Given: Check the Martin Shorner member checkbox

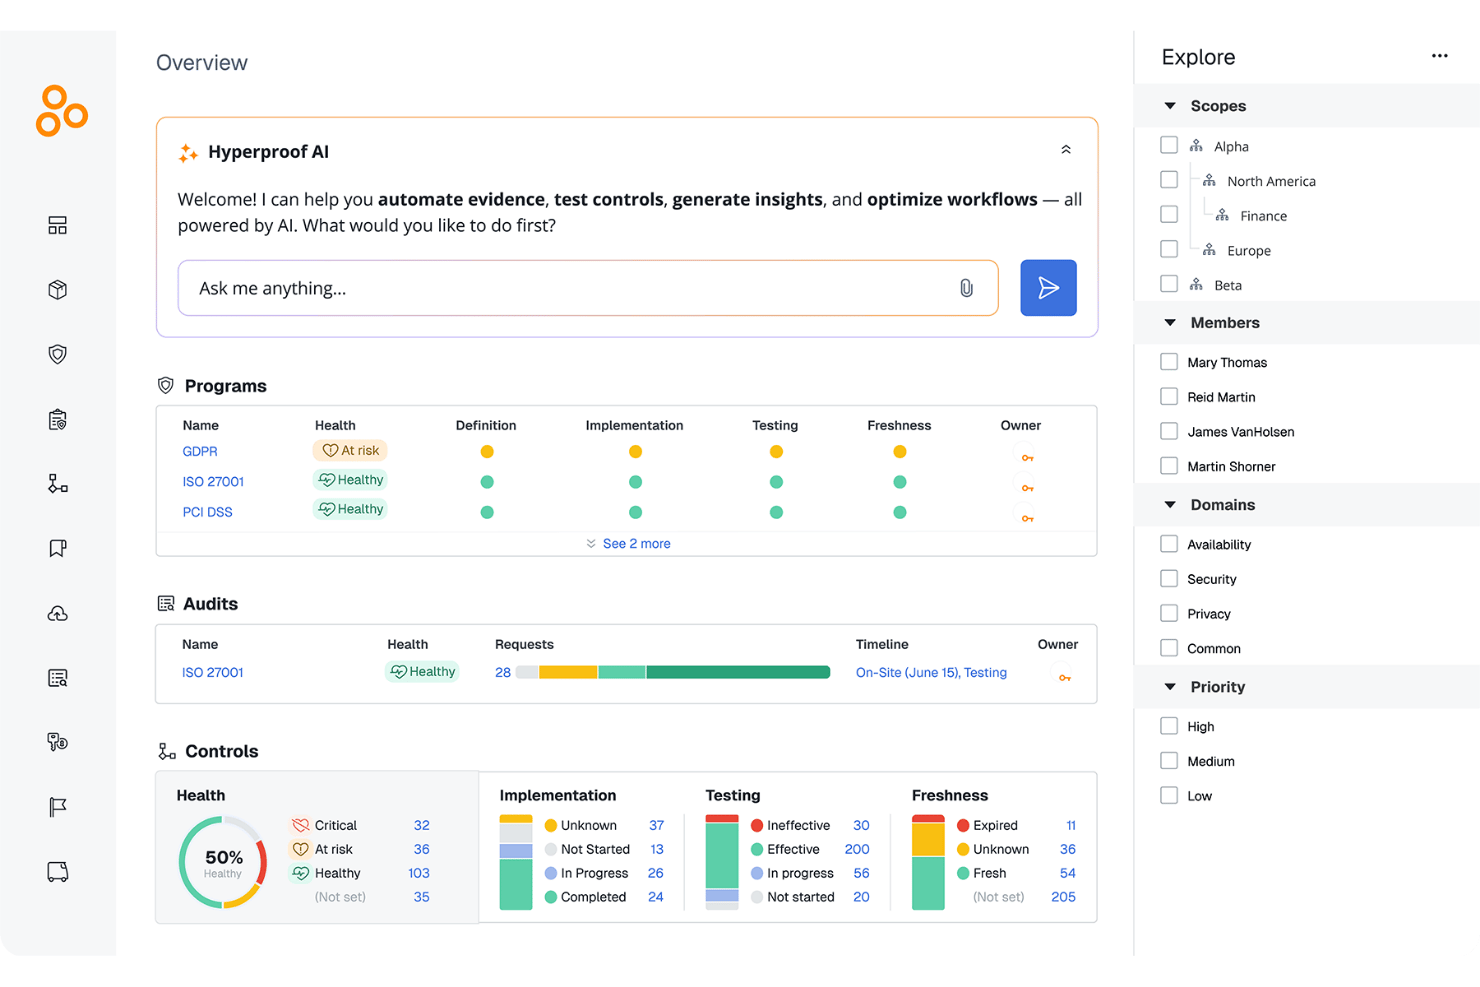Looking at the screenshot, I should coord(1169,465).
